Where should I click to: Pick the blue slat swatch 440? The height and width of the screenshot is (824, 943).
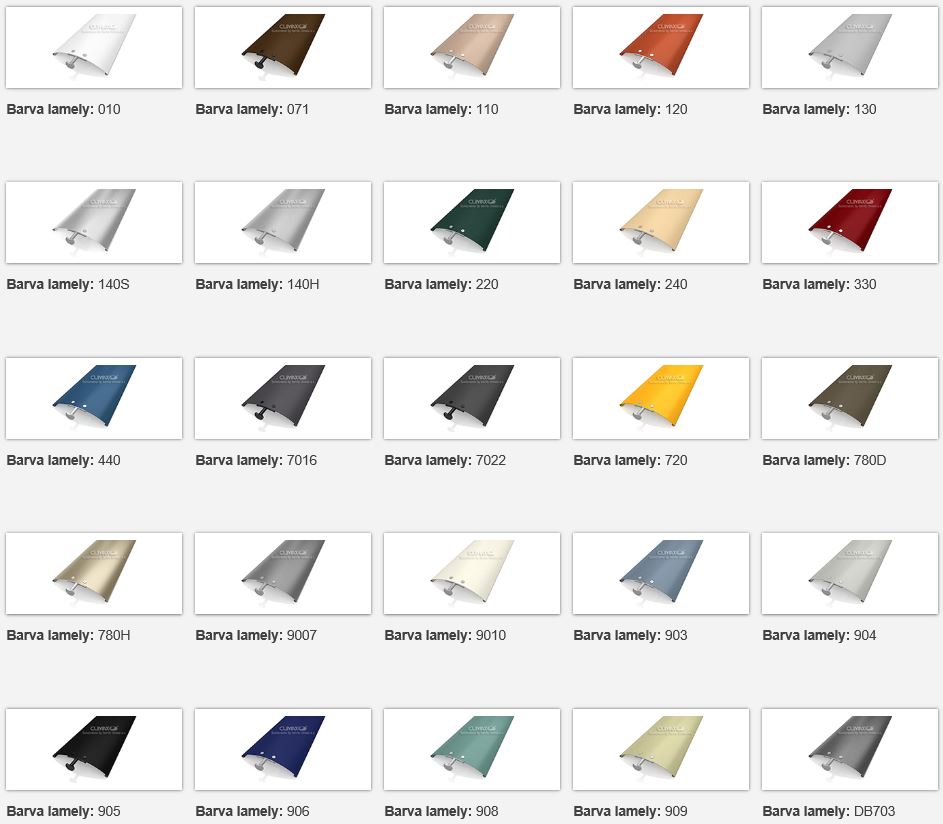coord(94,398)
